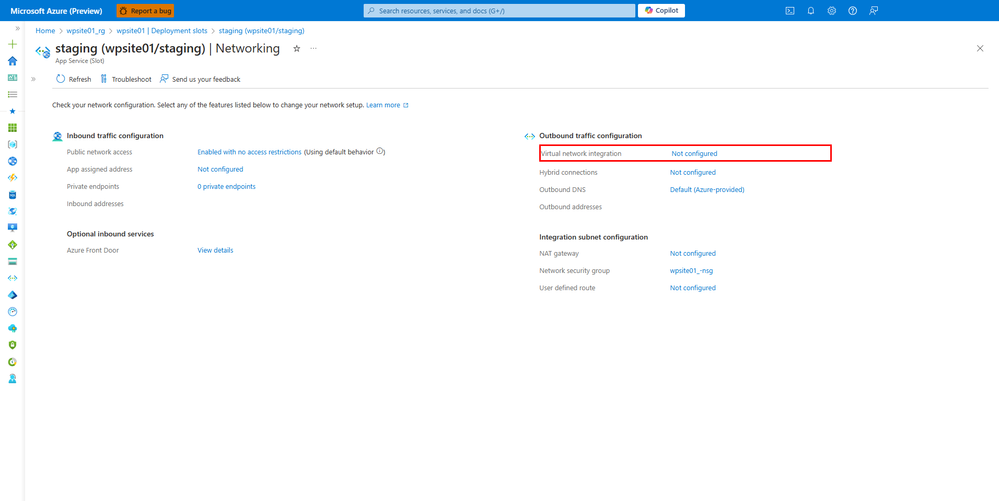Screen dimensions: 999x501
Task: Open Azure Cosmos DB icon in sidebar
Action: (12, 212)
